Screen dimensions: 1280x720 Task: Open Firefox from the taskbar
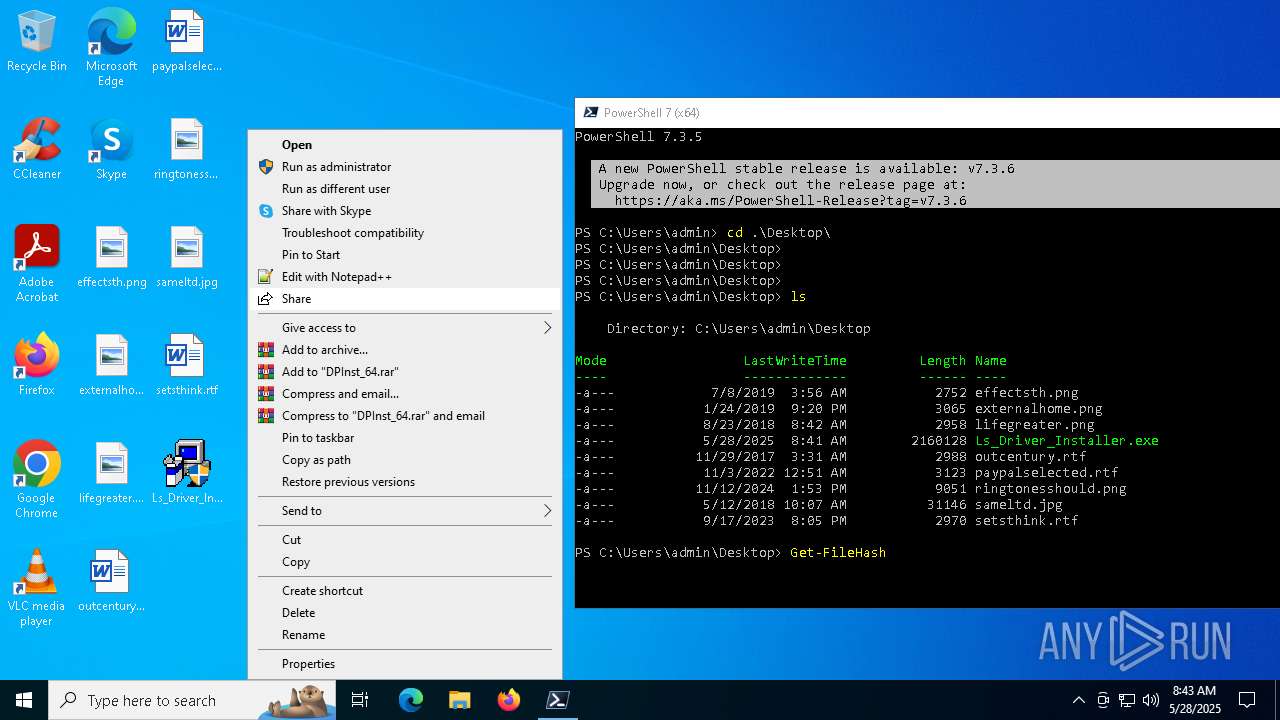[x=509, y=700]
